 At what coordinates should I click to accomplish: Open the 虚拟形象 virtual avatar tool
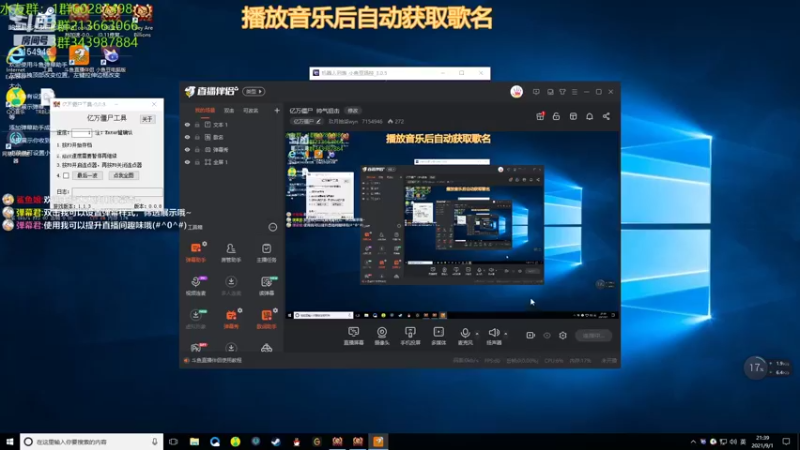tap(196, 318)
